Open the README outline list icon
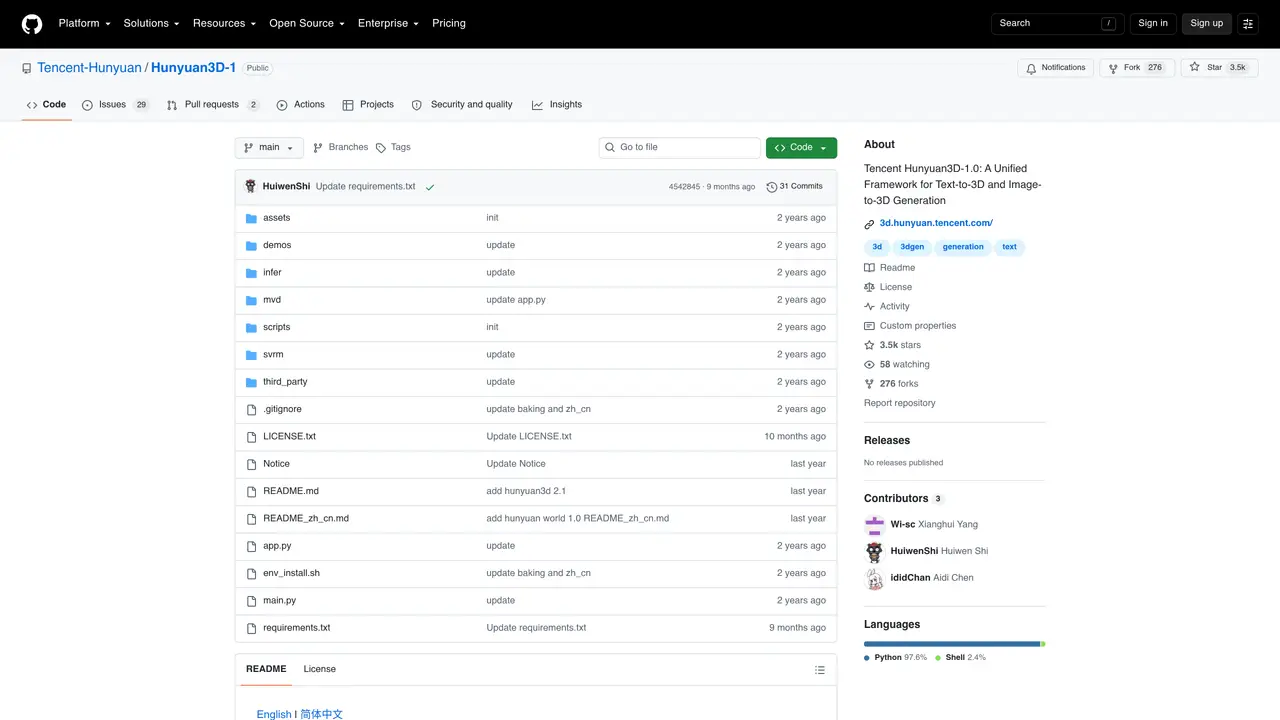The image size is (1280, 720). pos(820,670)
